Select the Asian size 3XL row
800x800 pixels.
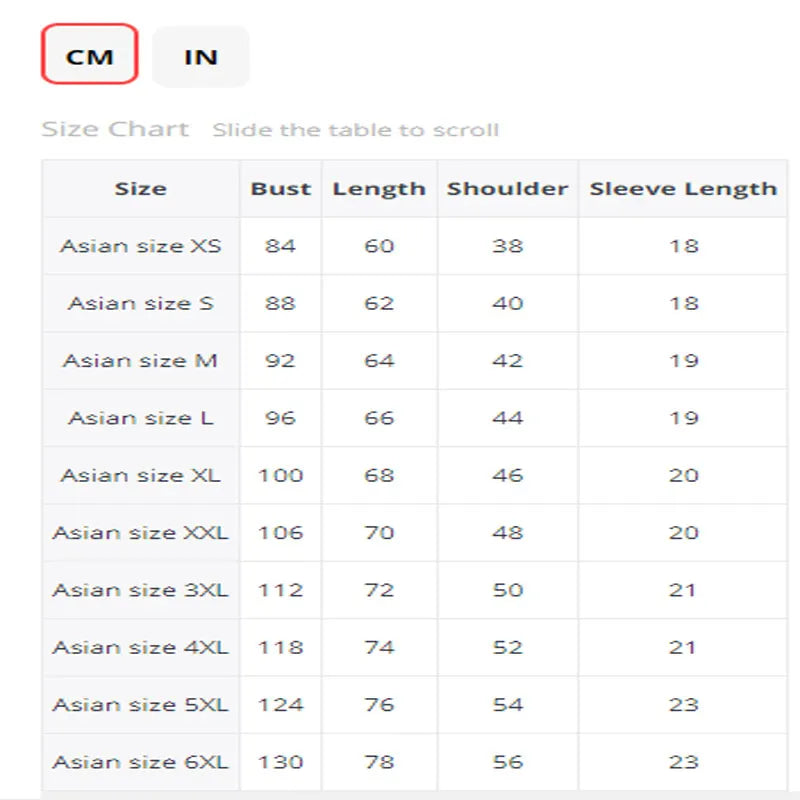140,590
